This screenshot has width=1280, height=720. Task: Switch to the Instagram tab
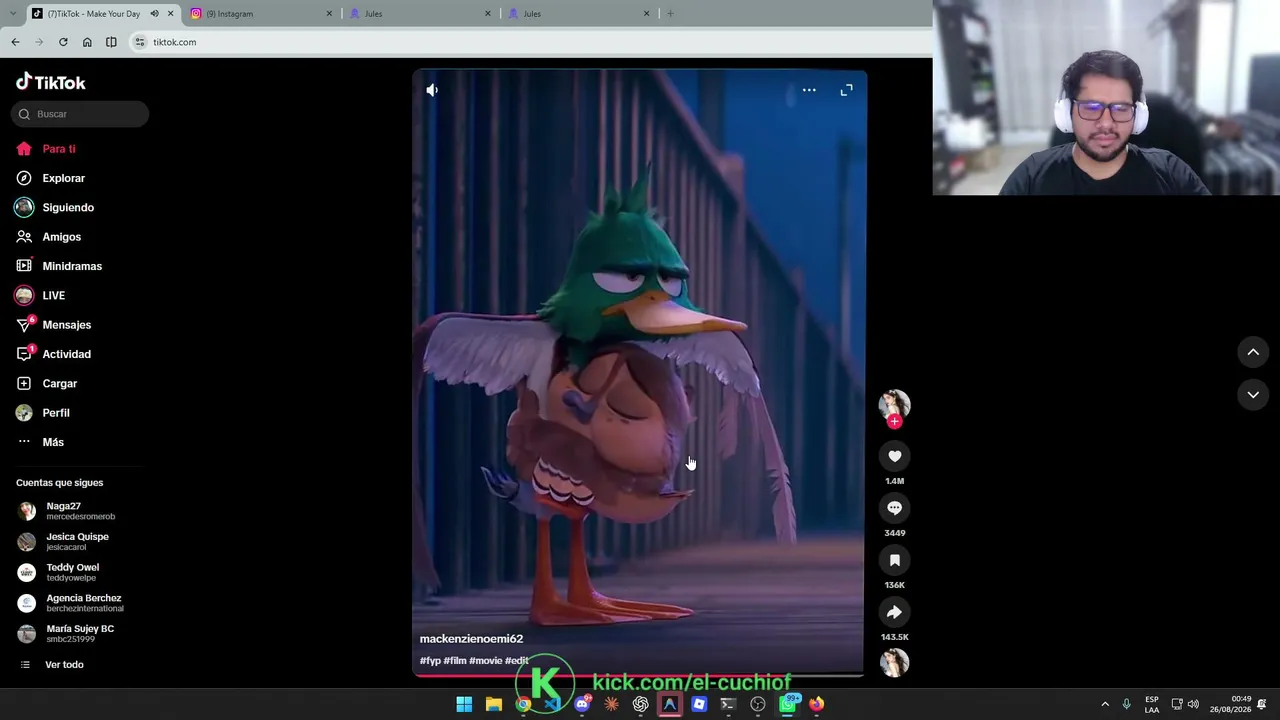click(262, 14)
